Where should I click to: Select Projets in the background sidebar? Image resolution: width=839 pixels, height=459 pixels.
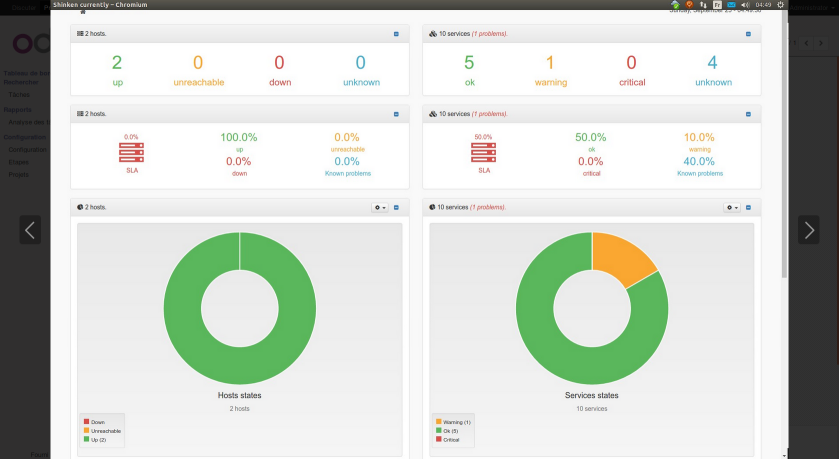19,174
